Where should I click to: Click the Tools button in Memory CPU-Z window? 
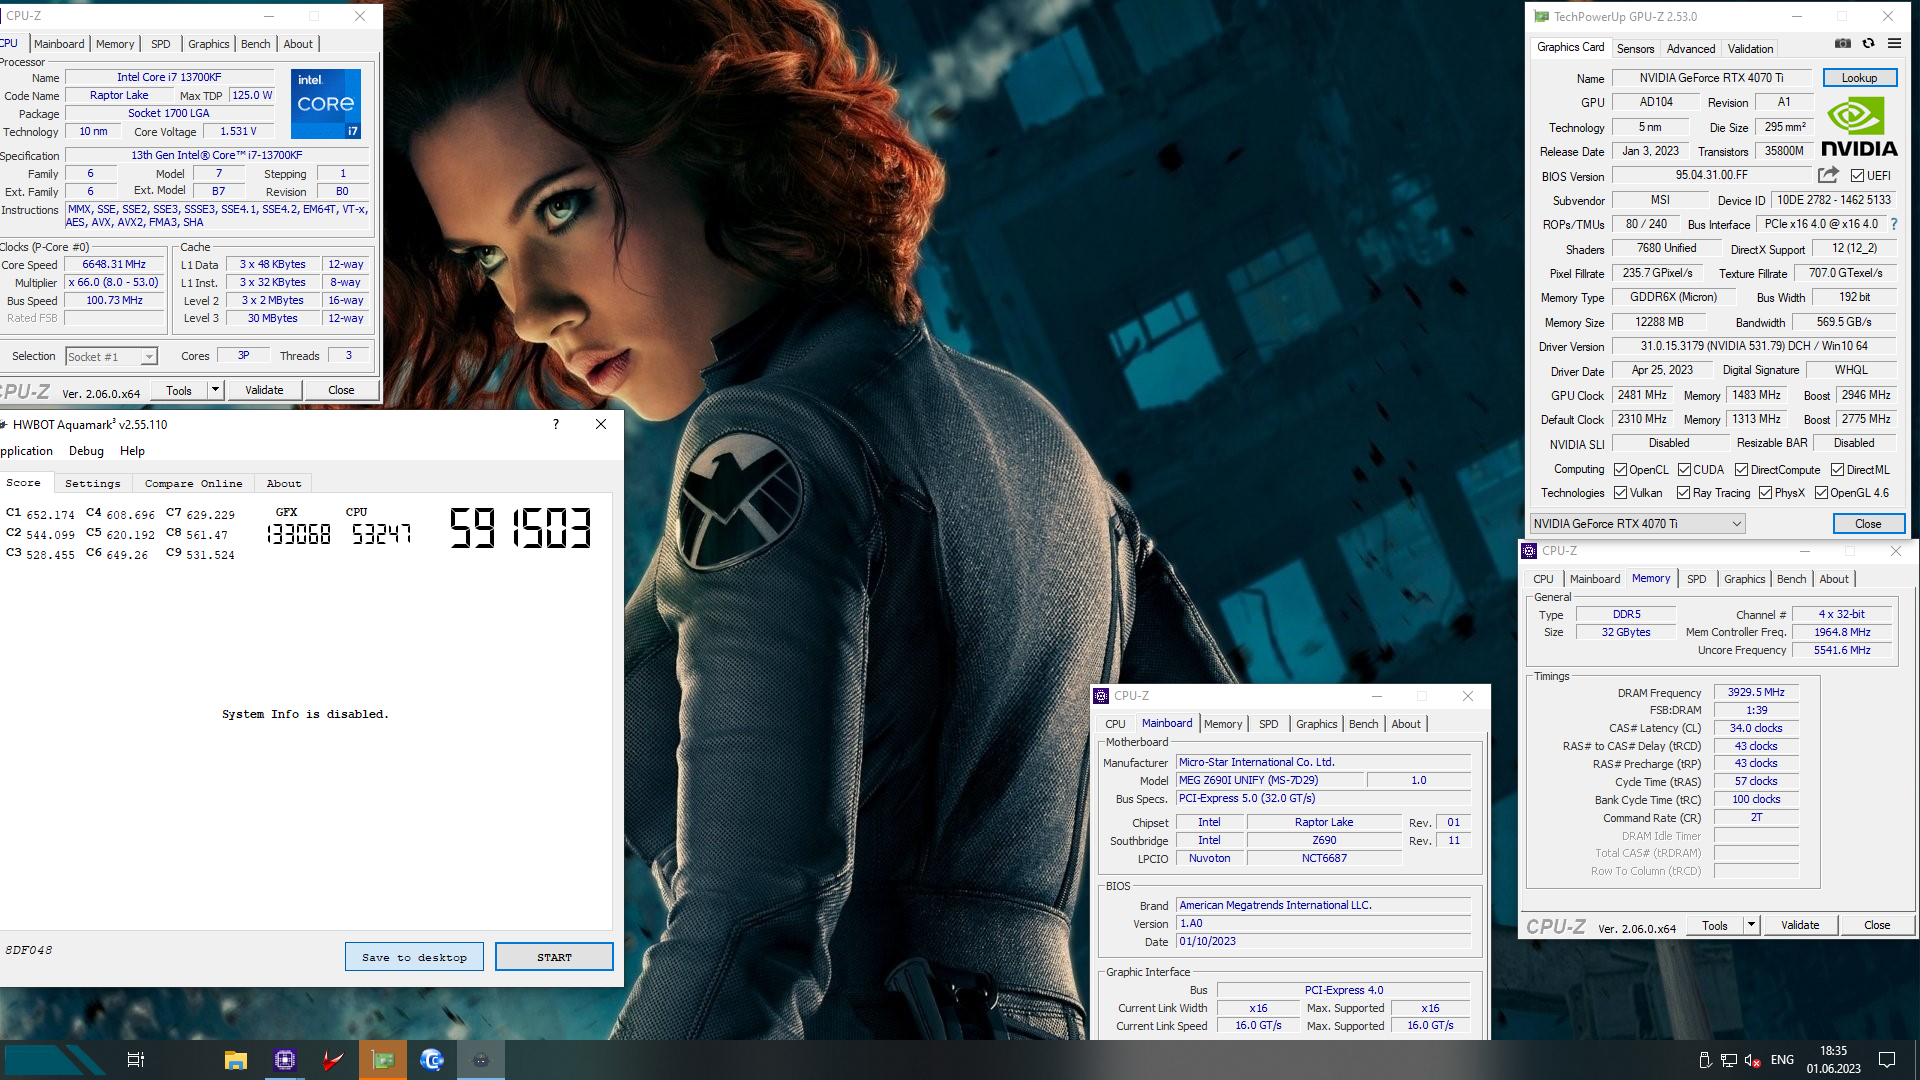1714,925
